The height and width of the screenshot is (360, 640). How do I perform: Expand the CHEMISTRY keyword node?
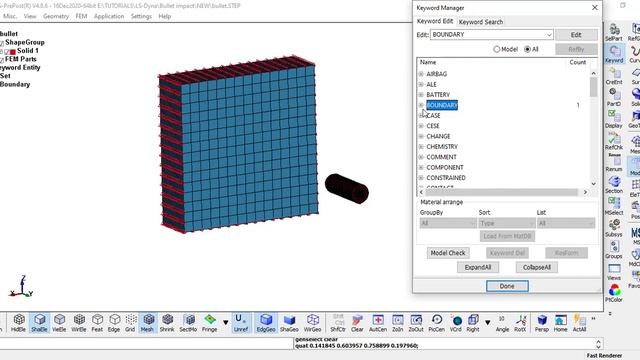coord(421,147)
